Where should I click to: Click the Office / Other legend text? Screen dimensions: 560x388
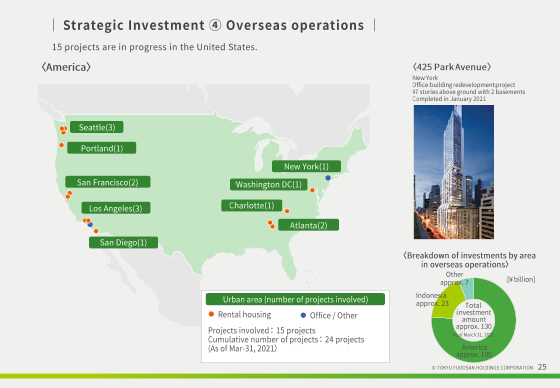point(333,315)
